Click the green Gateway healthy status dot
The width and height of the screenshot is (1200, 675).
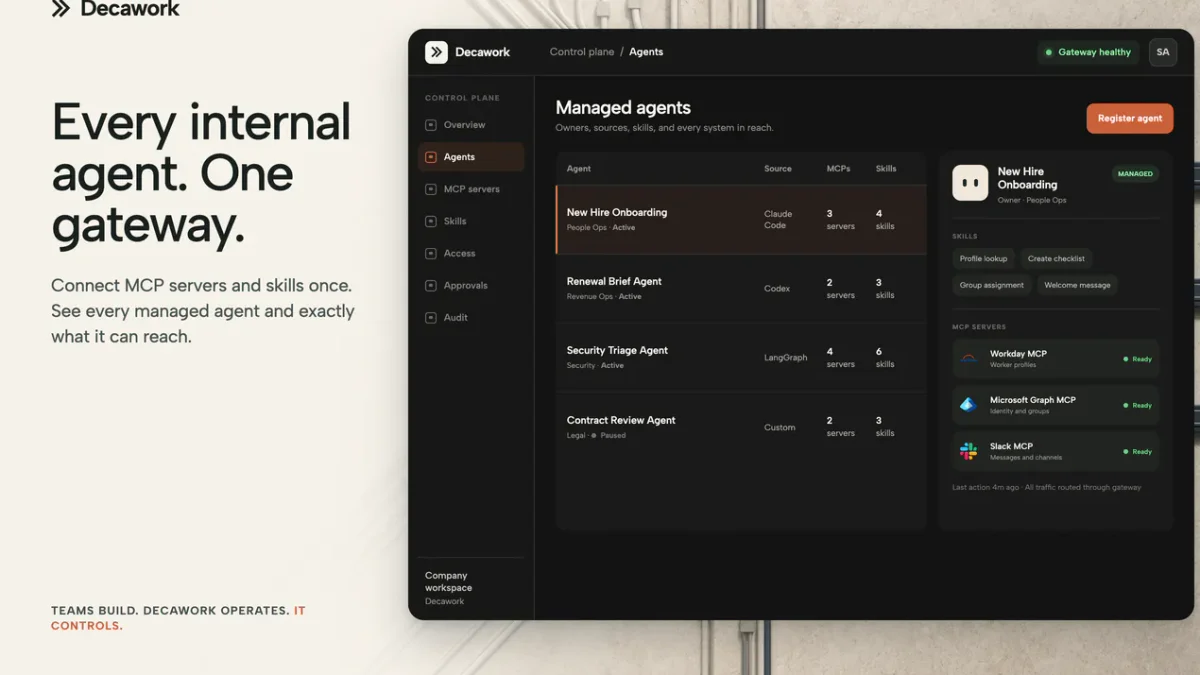point(1049,52)
